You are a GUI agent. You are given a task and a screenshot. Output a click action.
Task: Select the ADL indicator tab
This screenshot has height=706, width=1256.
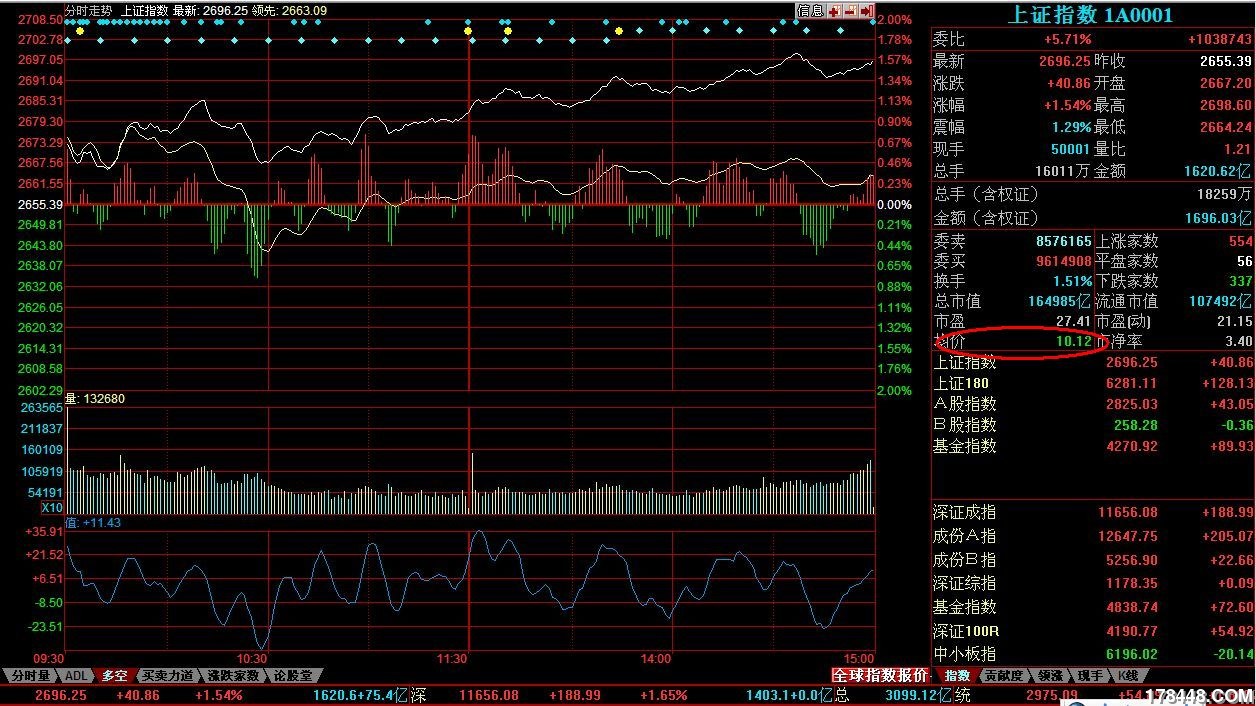78,676
